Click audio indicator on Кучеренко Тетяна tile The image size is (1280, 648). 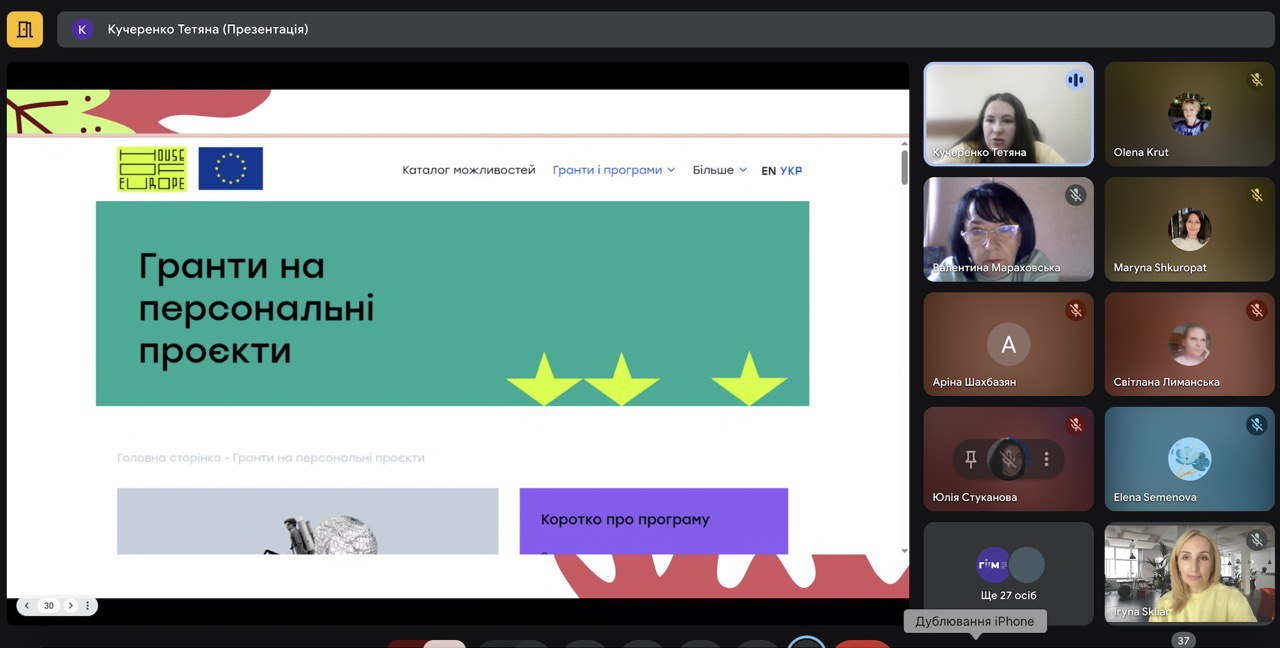pyautogui.click(x=1075, y=80)
